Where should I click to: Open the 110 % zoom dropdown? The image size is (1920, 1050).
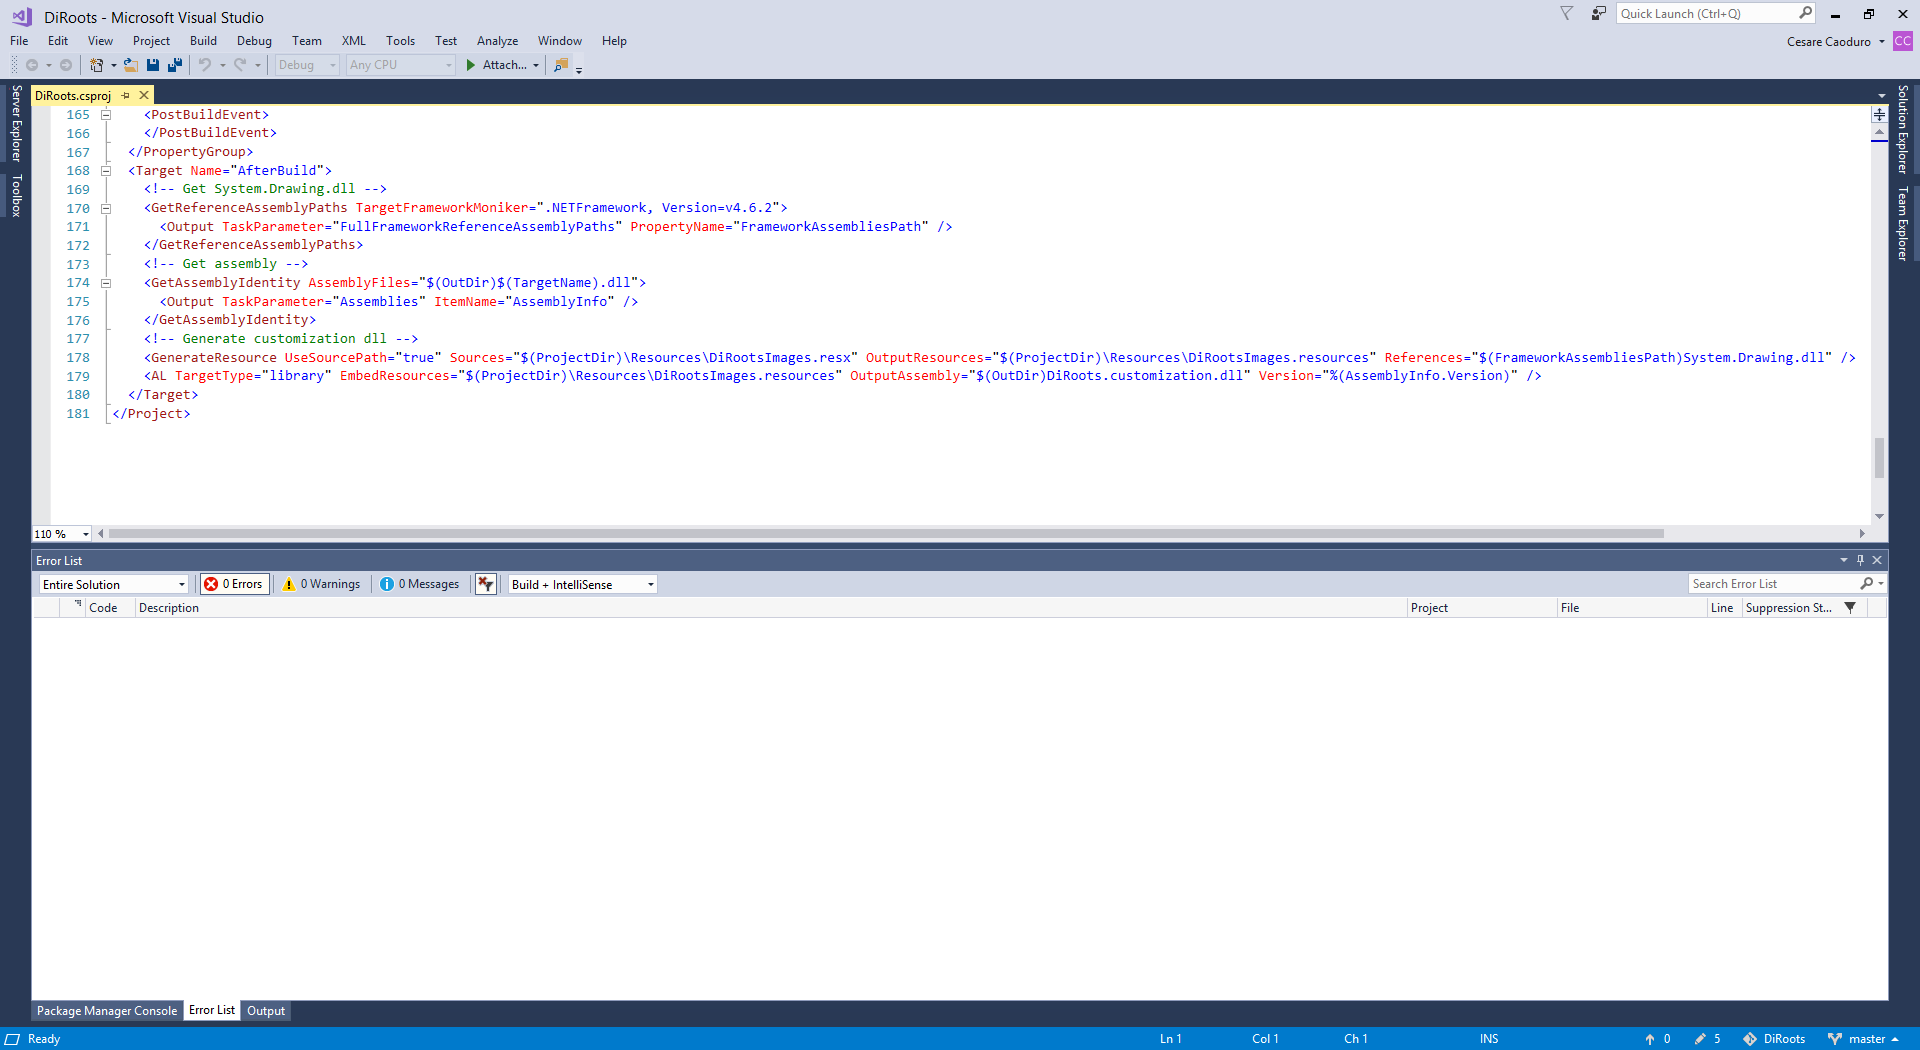point(62,534)
